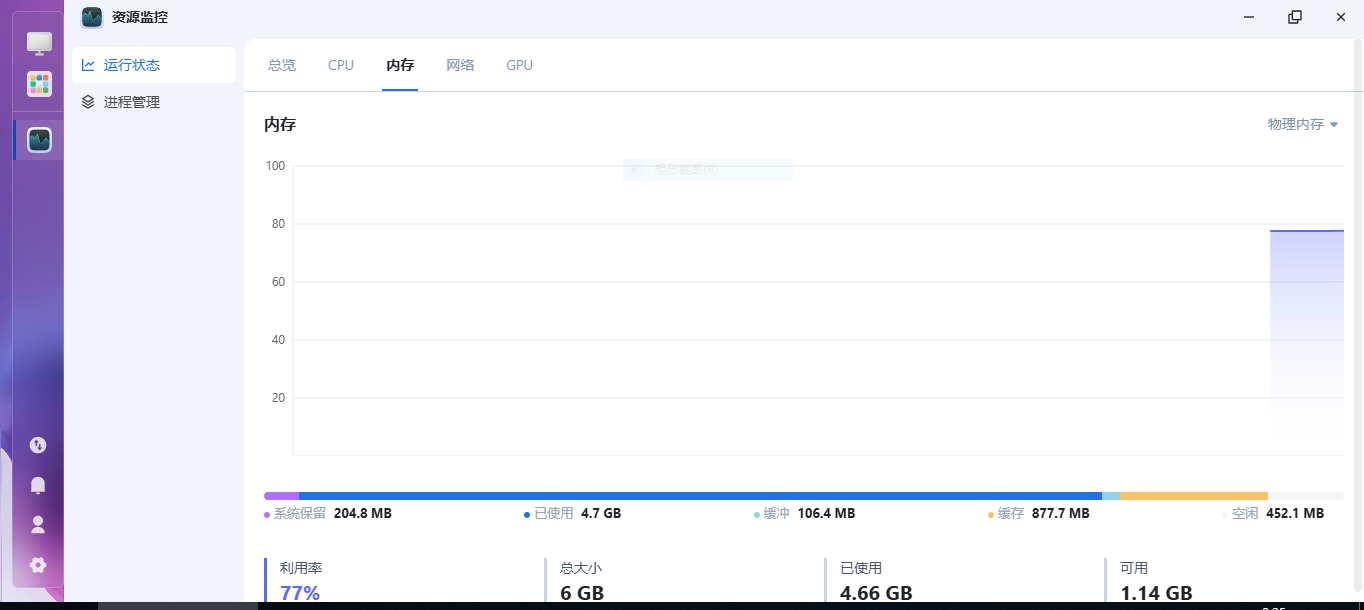
Task: Click the light-blue 缓冲 bar segment
Action: click(x=1111, y=496)
